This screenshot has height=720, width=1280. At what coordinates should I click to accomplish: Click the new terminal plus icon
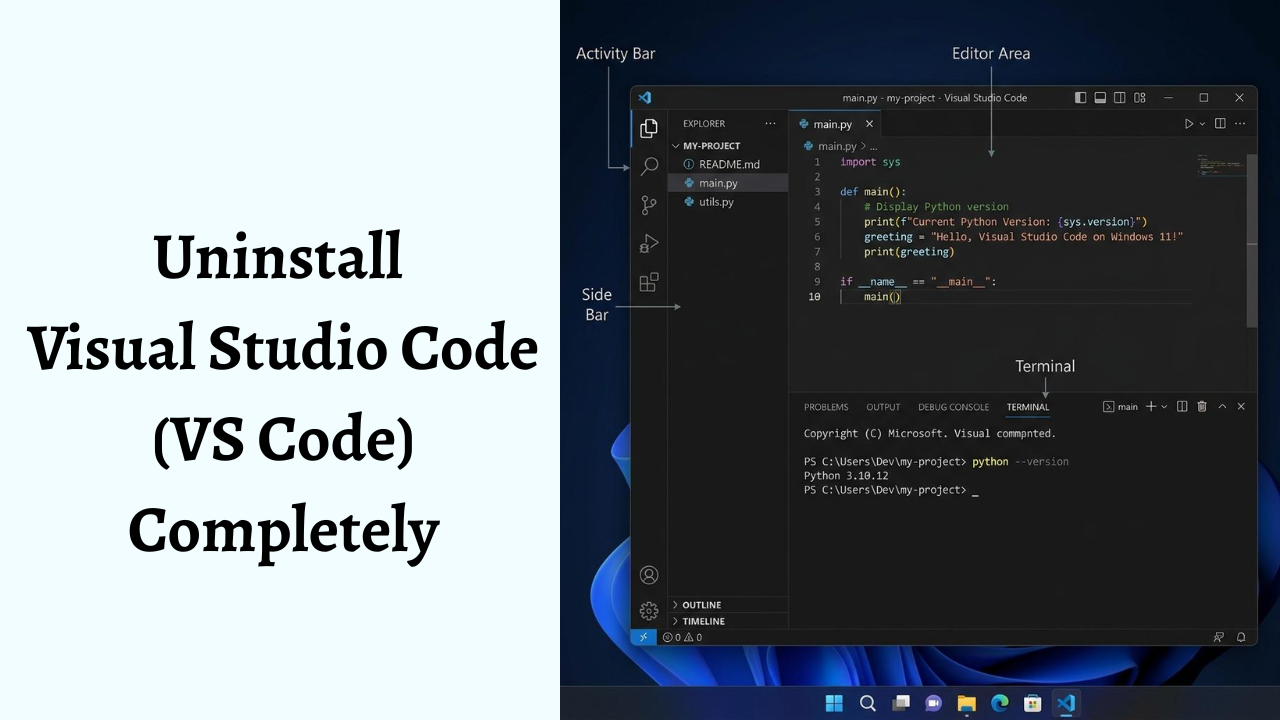1151,406
